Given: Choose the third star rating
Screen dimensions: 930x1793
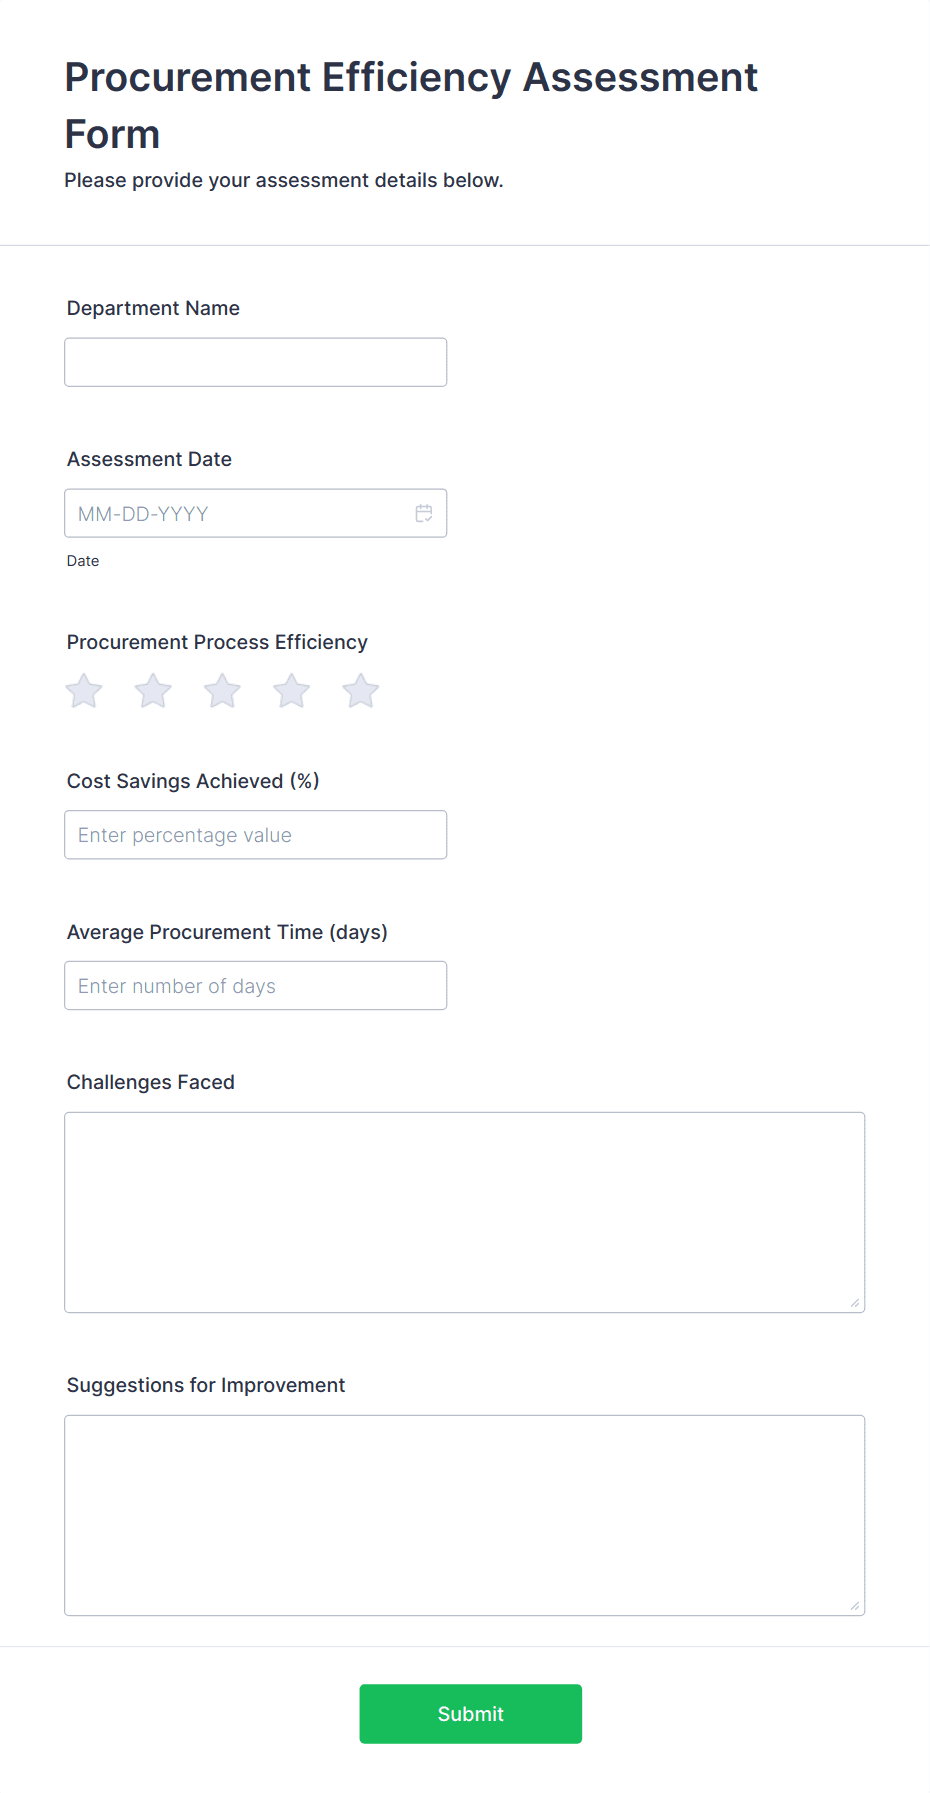Looking at the screenshot, I should click(222, 690).
